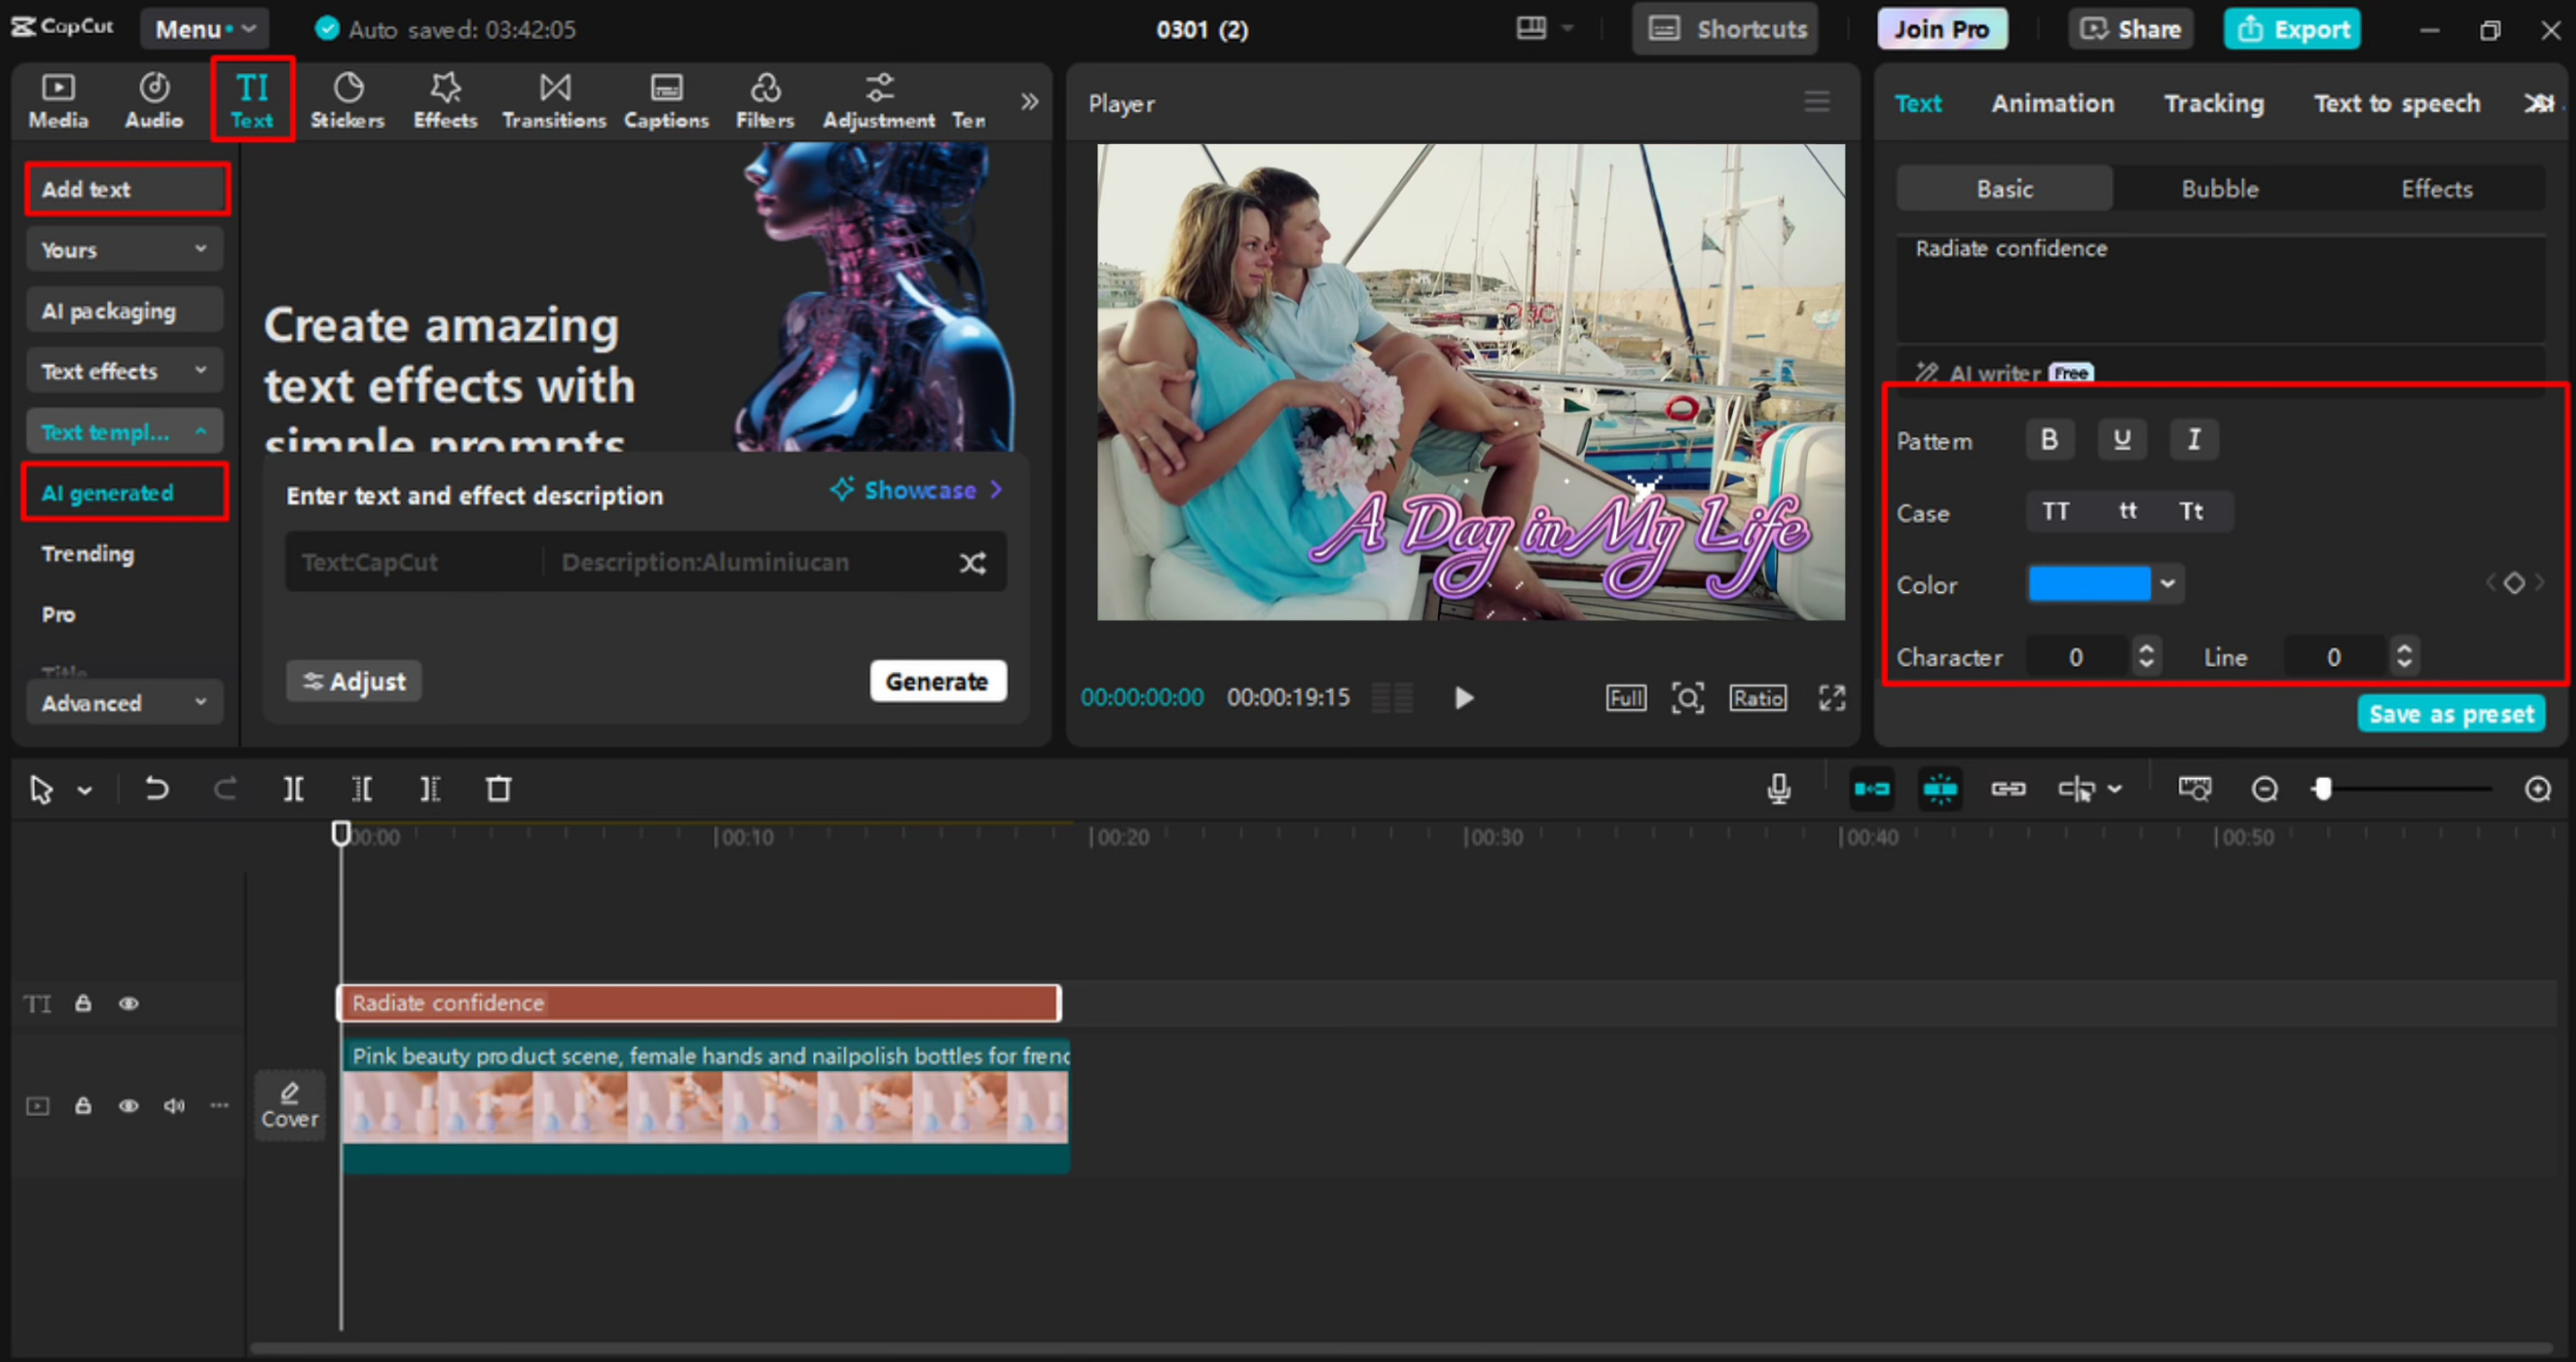Expand the Yours section
Image resolution: width=2576 pixels, height=1362 pixels.
[x=124, y=249]
